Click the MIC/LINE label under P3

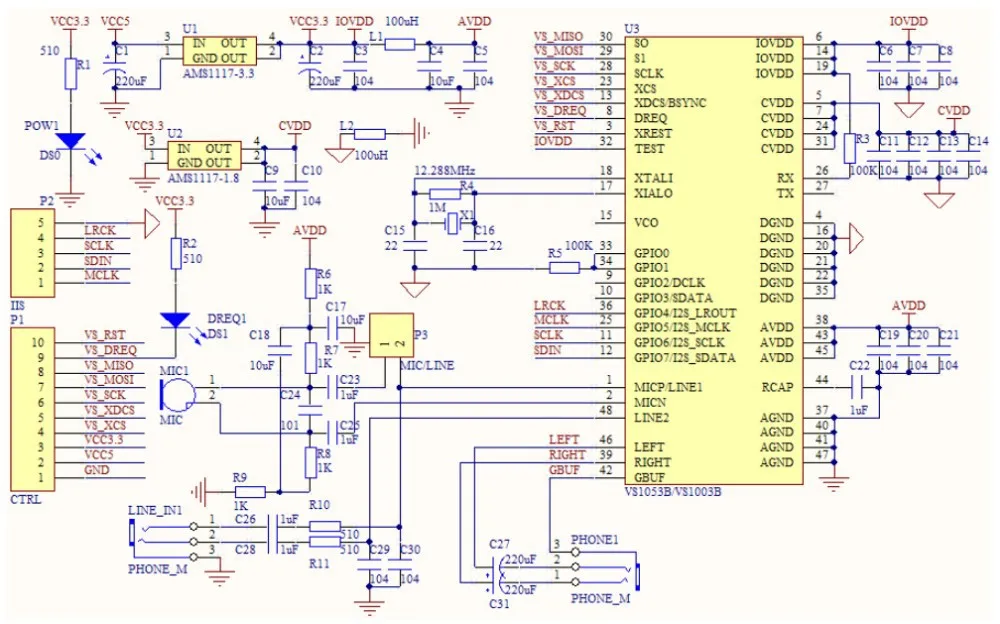click(x=427, y=366)
